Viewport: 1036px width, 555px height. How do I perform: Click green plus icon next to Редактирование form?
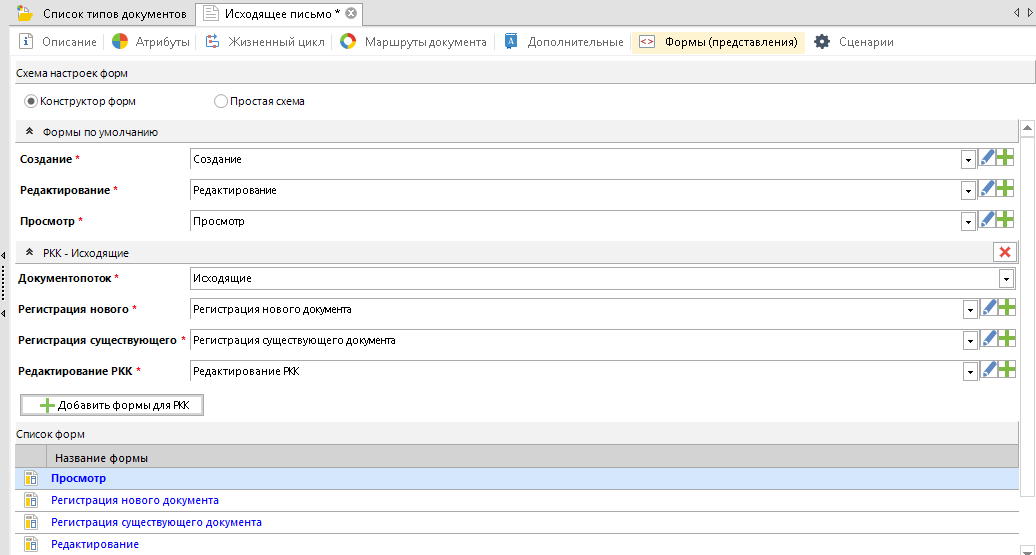pyautogui.click(x=1005, y=189)
